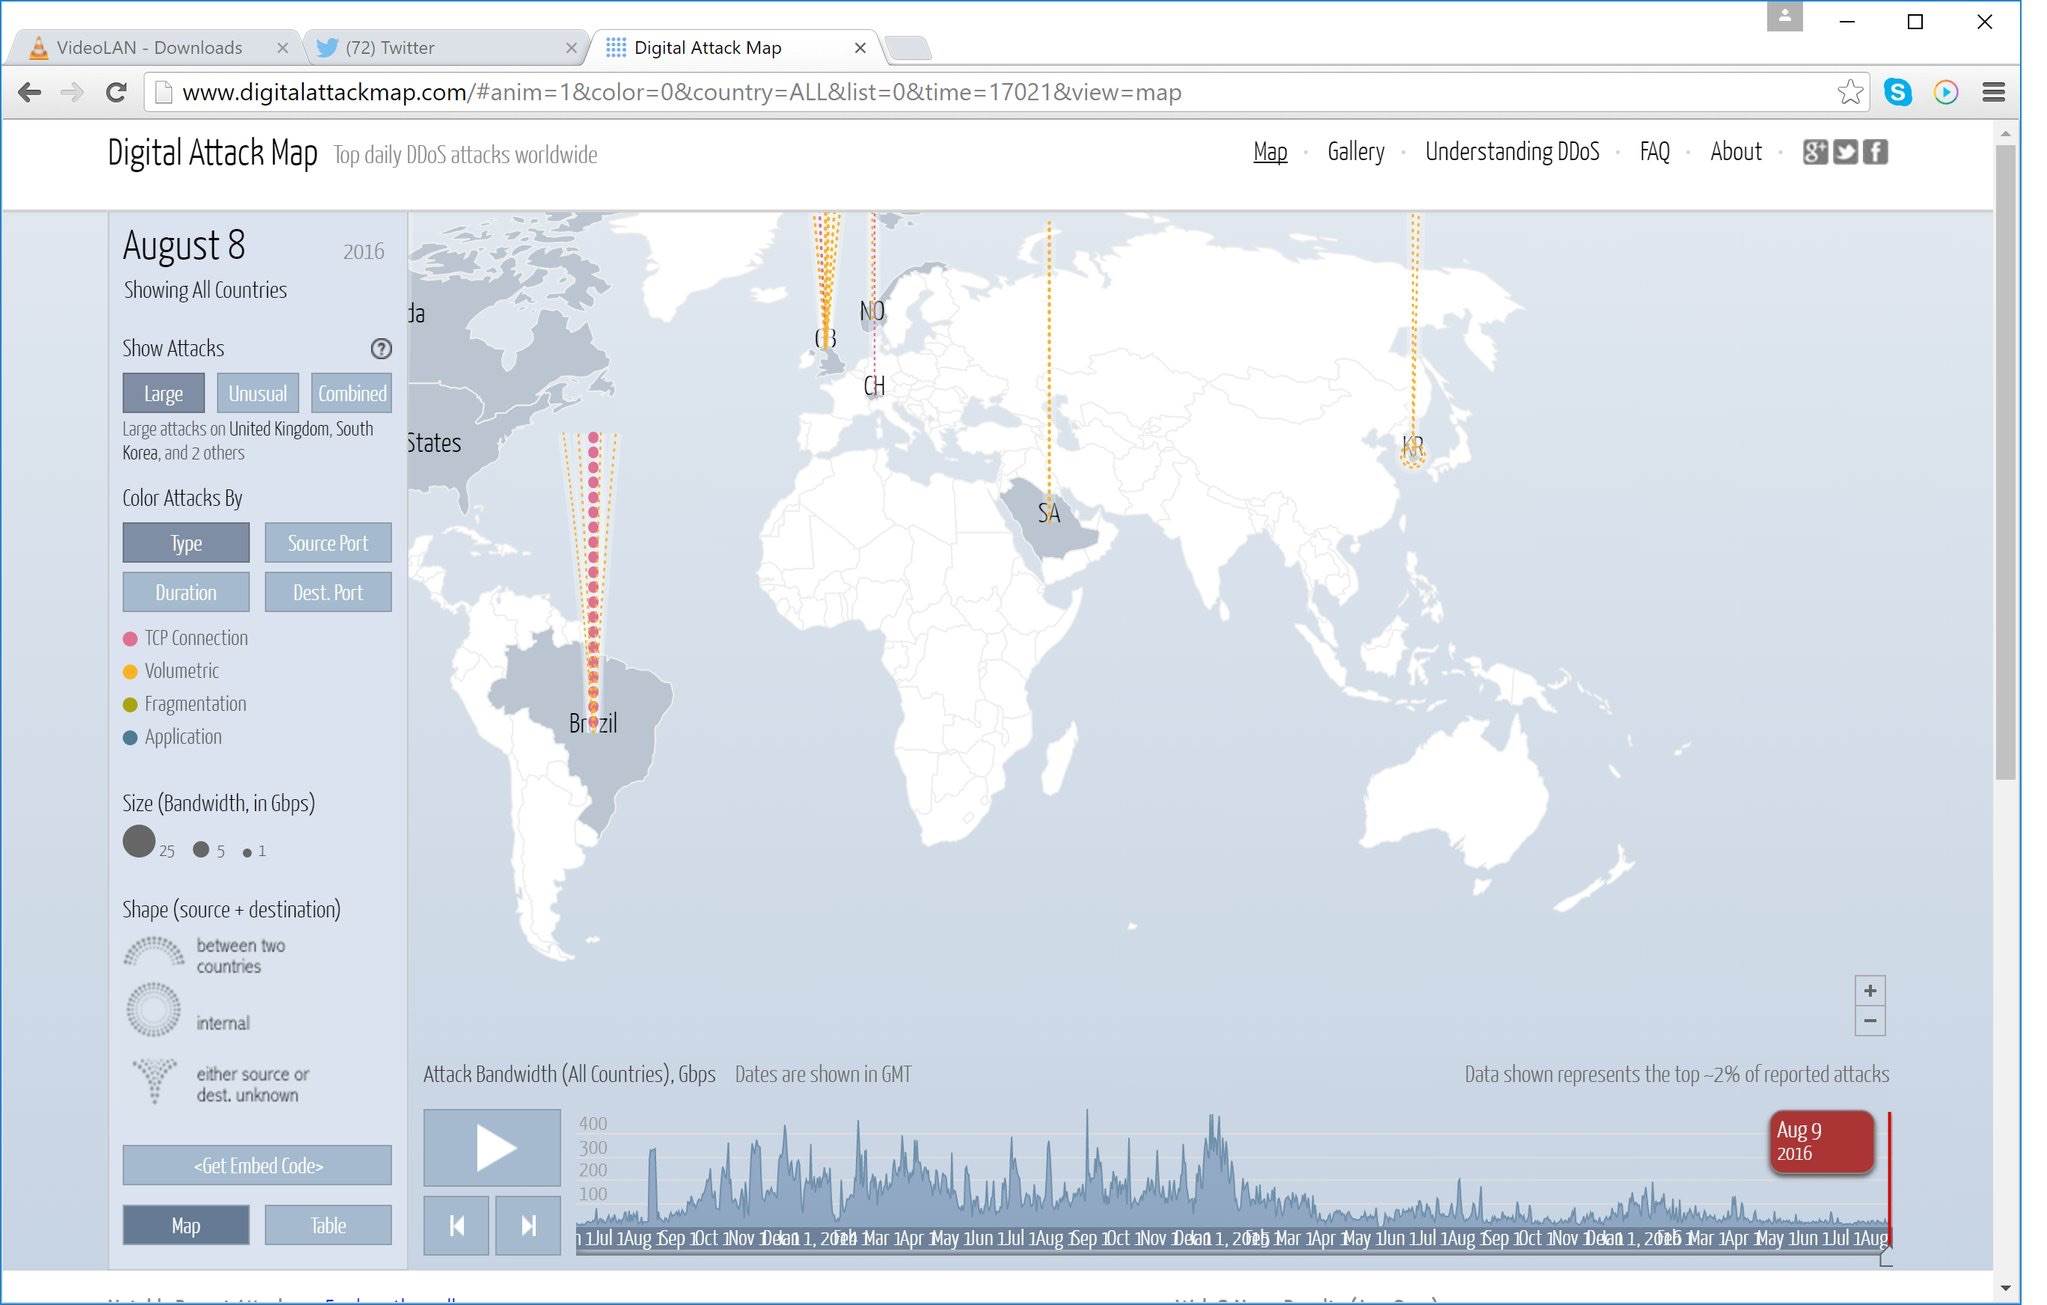Step back one day with previous button
The image size is (2047, 1305).
[456, 1225]
